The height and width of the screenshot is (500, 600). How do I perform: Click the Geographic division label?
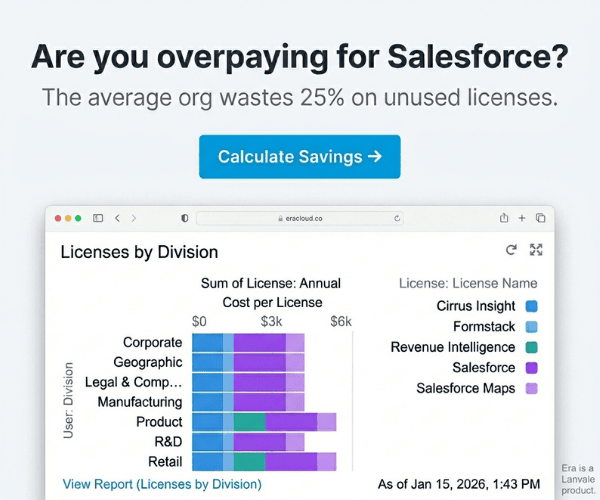148,362
